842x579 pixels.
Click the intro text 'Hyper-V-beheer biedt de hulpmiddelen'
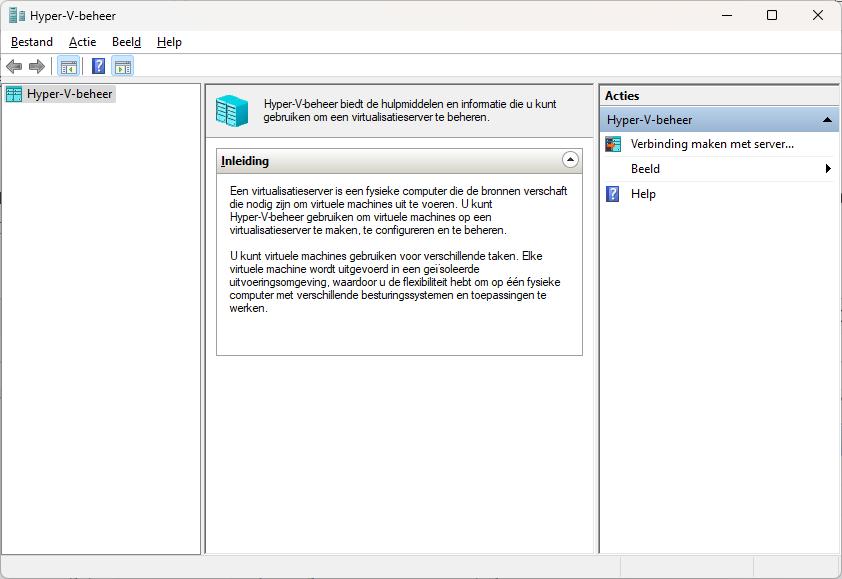click(410, 111)
